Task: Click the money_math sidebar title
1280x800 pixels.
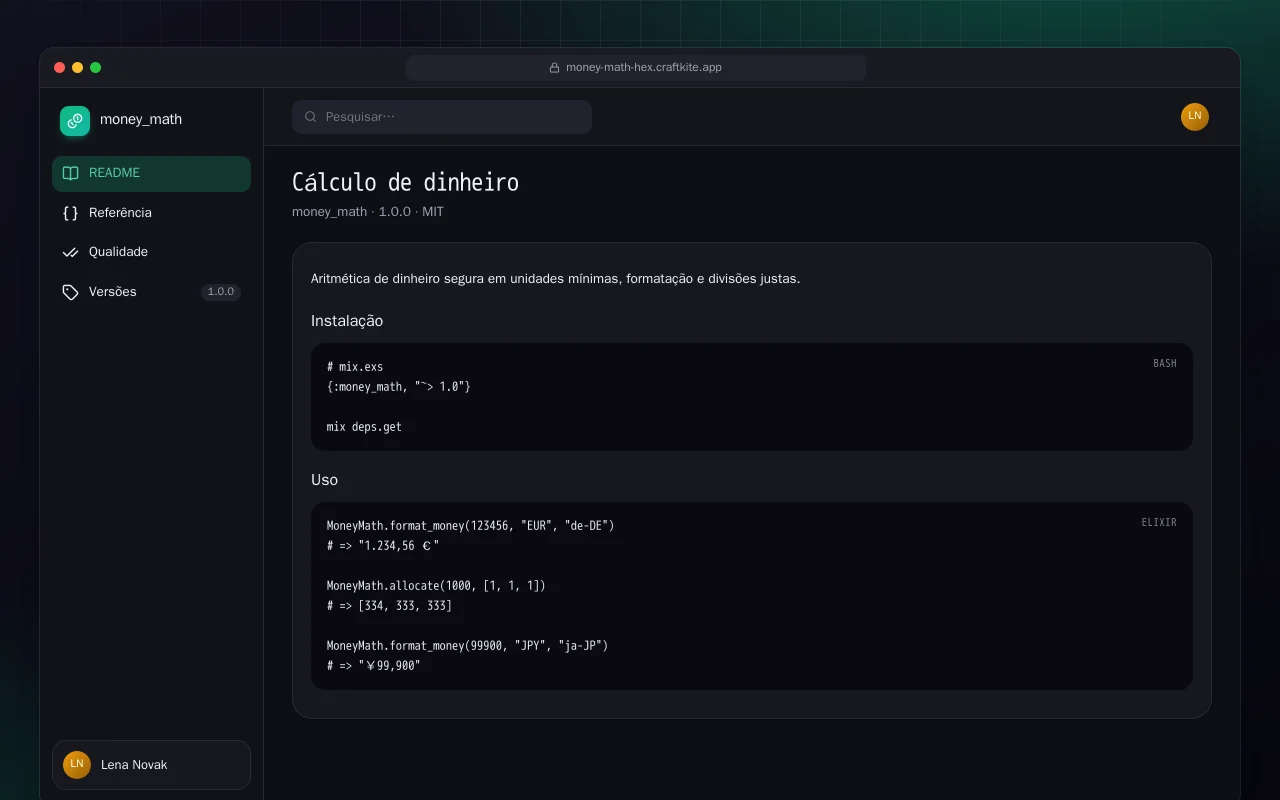Action: [x=141, y=119]
